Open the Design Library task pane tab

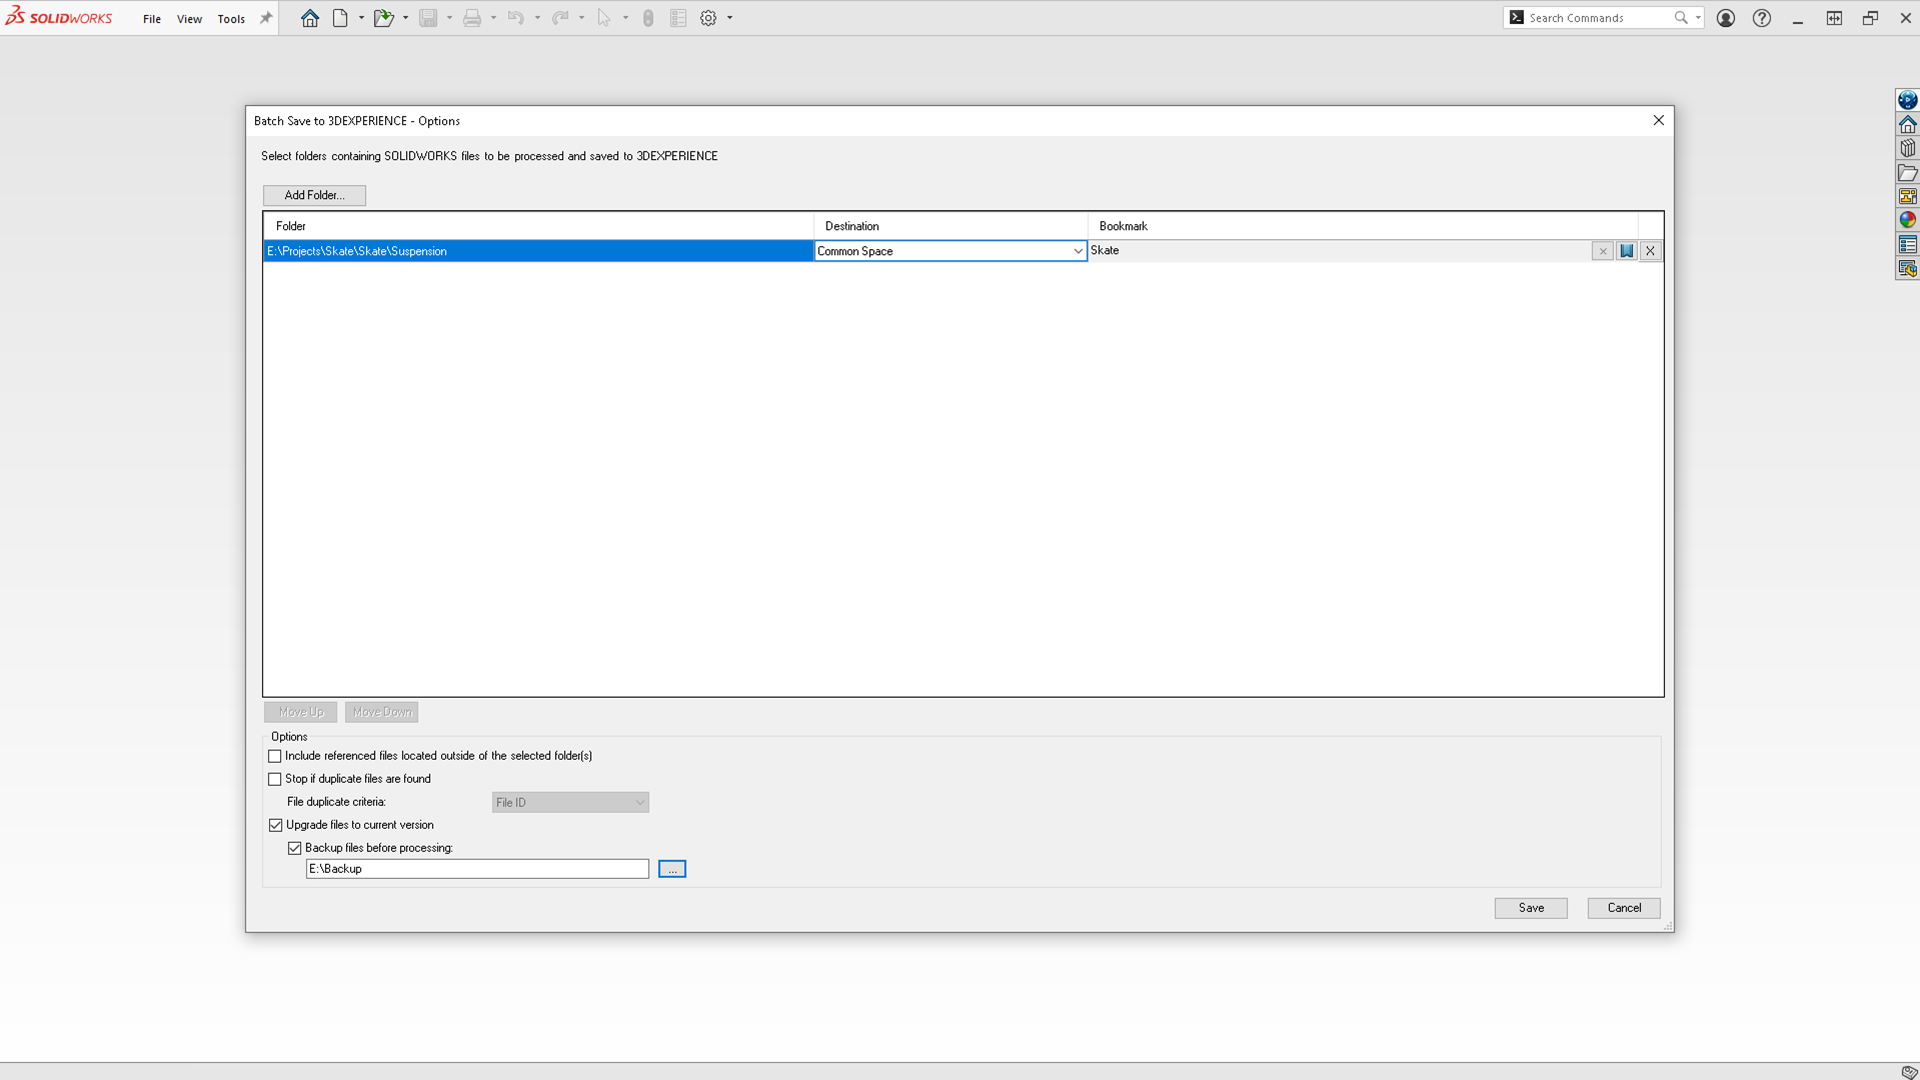click(1907, 148)
